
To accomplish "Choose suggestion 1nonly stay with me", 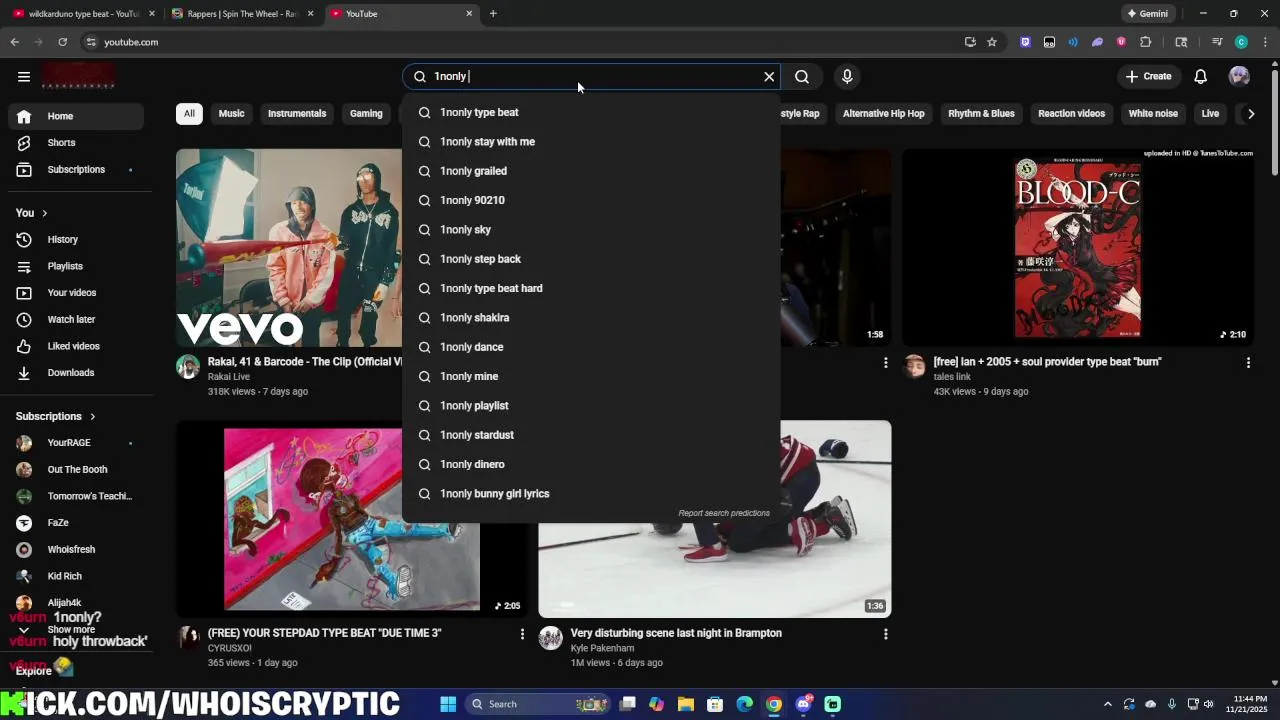I will [x=591, y=142].
